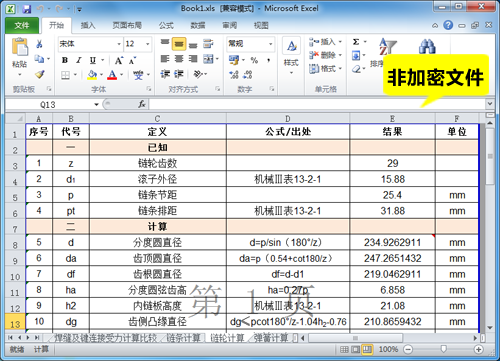Click the Format Painter brush icon
This screenshot has width=500, height=361.
pyautogui.click(x=40, y=74)
